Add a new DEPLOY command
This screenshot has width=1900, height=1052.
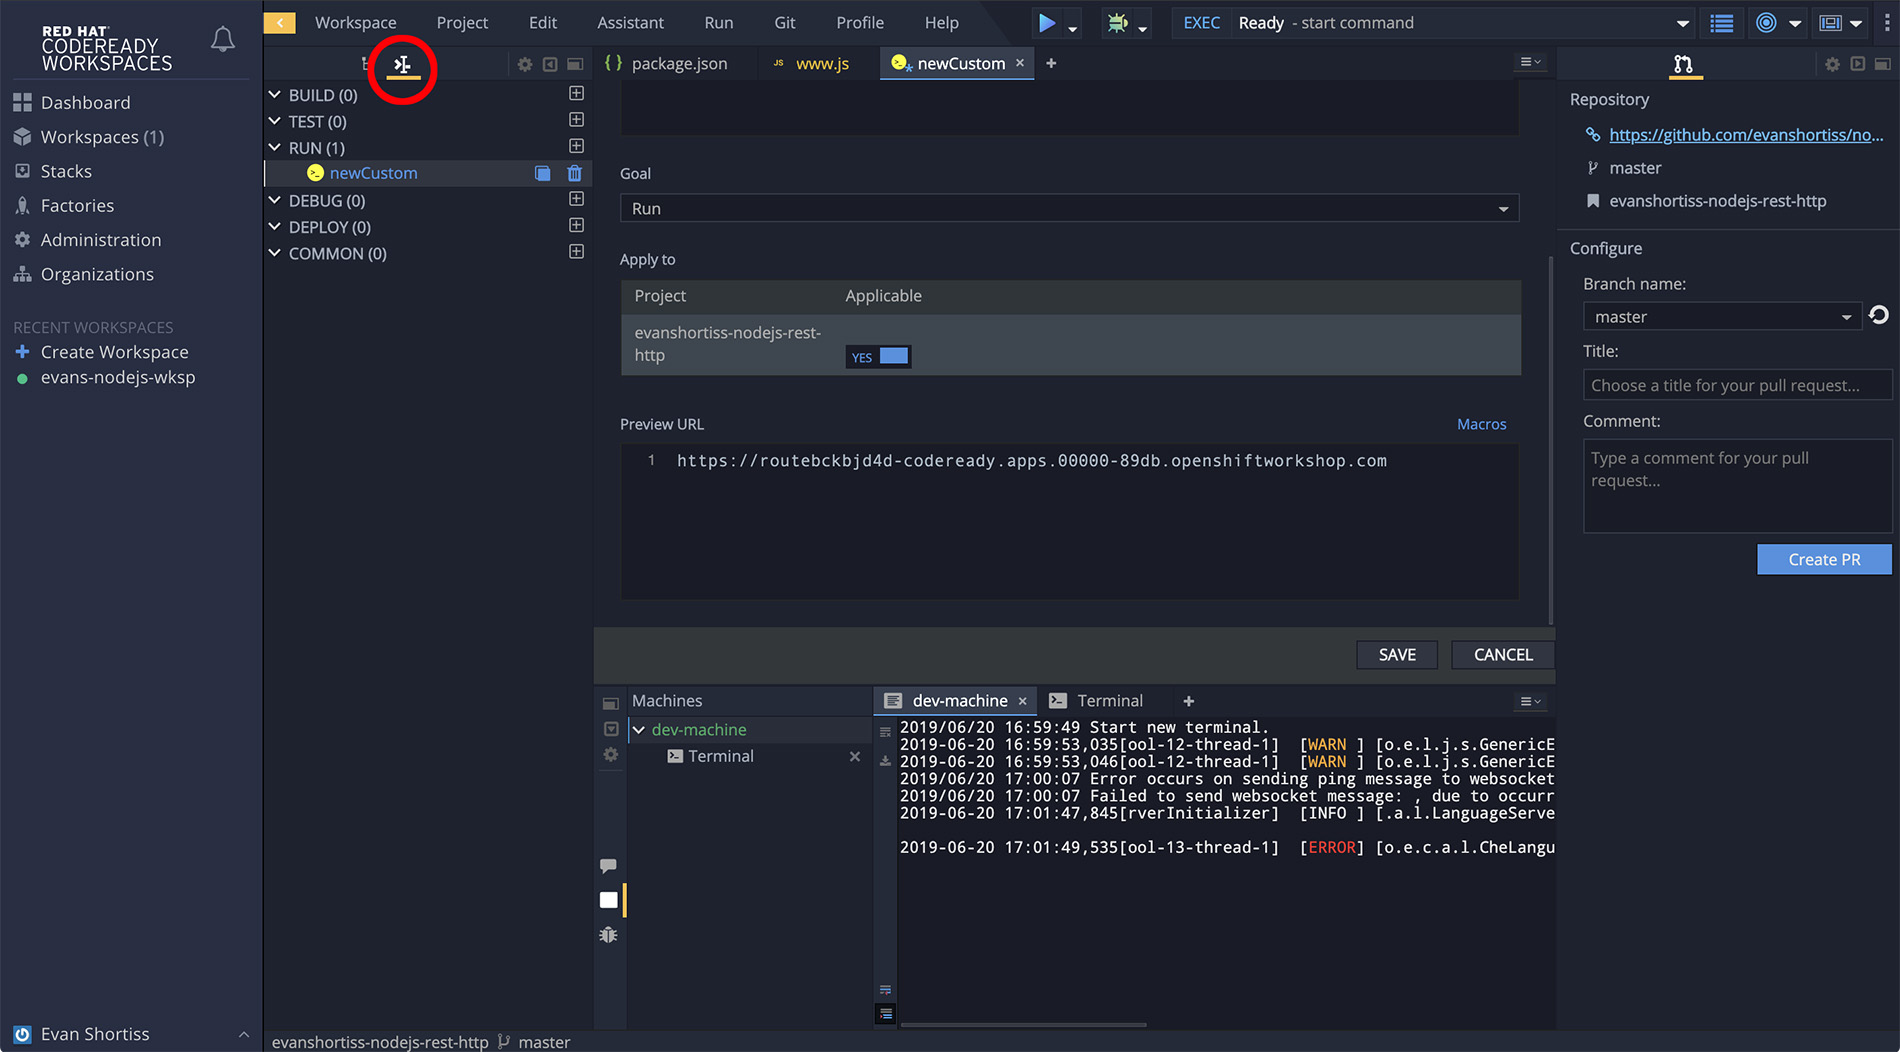tap(576, 226)
